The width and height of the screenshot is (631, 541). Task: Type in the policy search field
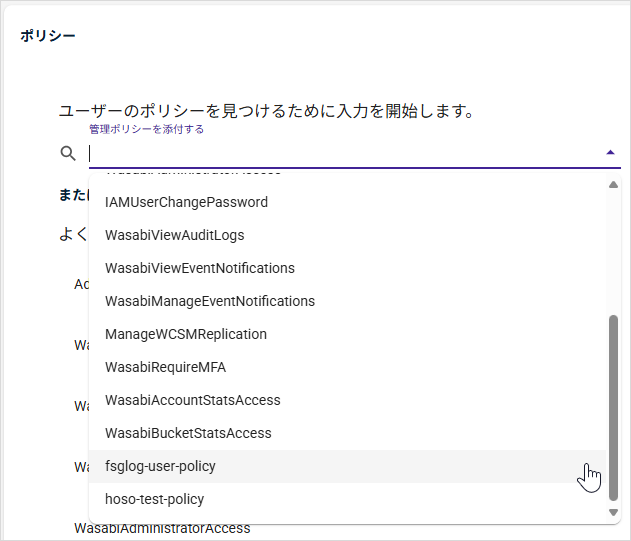[340, 154]
